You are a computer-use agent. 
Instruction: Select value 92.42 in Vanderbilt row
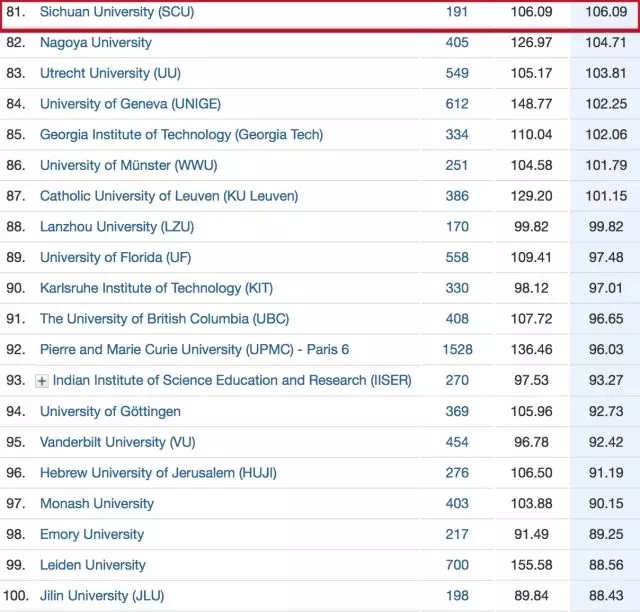[x=606, y=442]
